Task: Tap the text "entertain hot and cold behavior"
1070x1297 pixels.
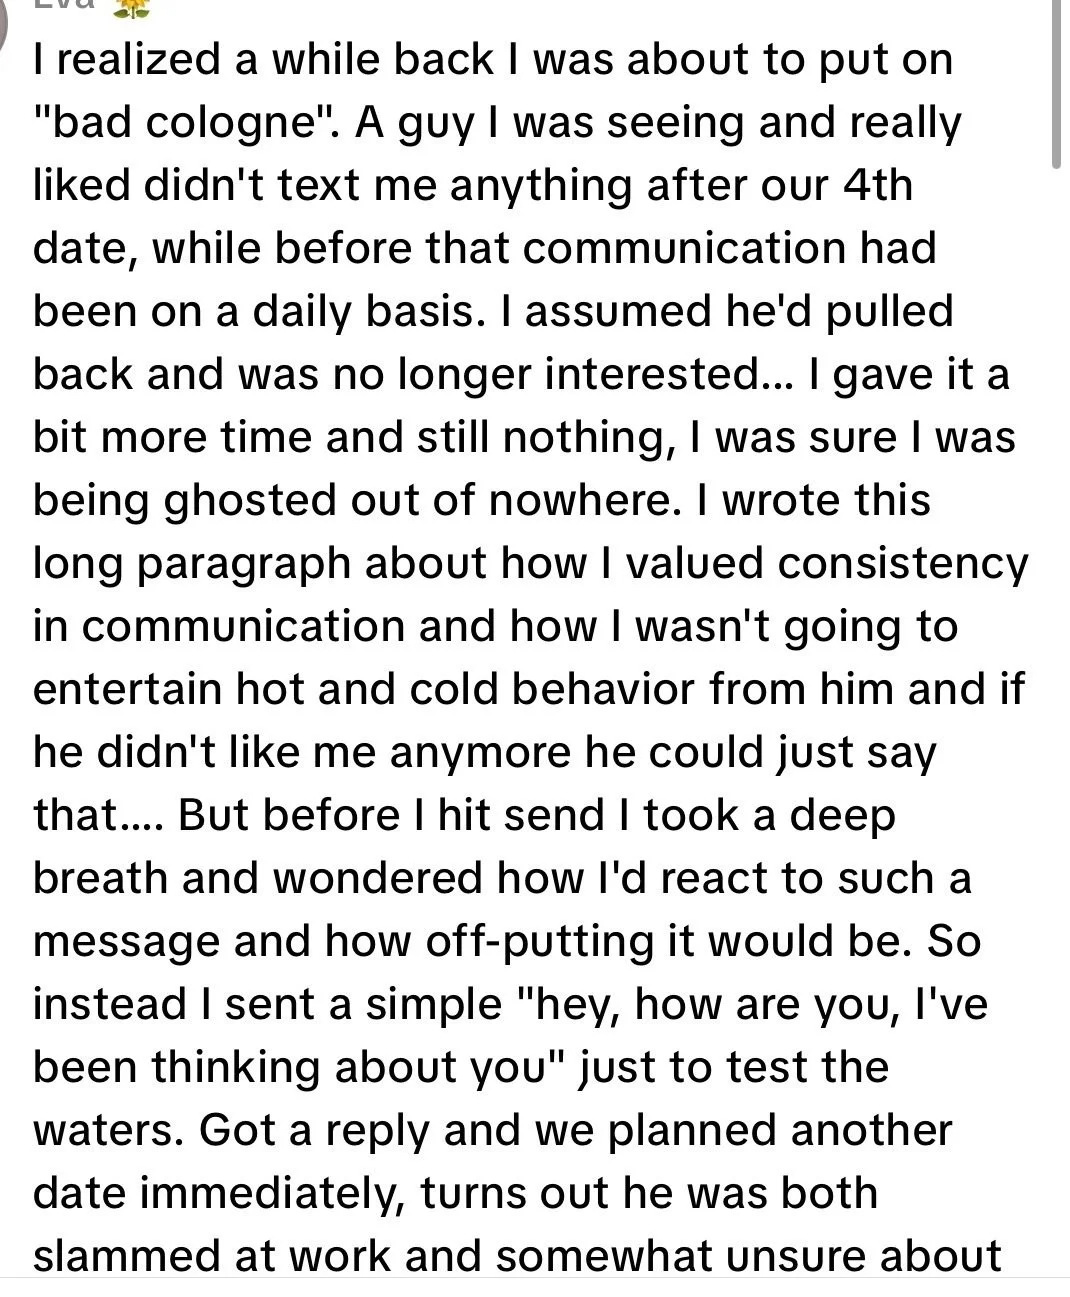Action: [x=363, y=689]
